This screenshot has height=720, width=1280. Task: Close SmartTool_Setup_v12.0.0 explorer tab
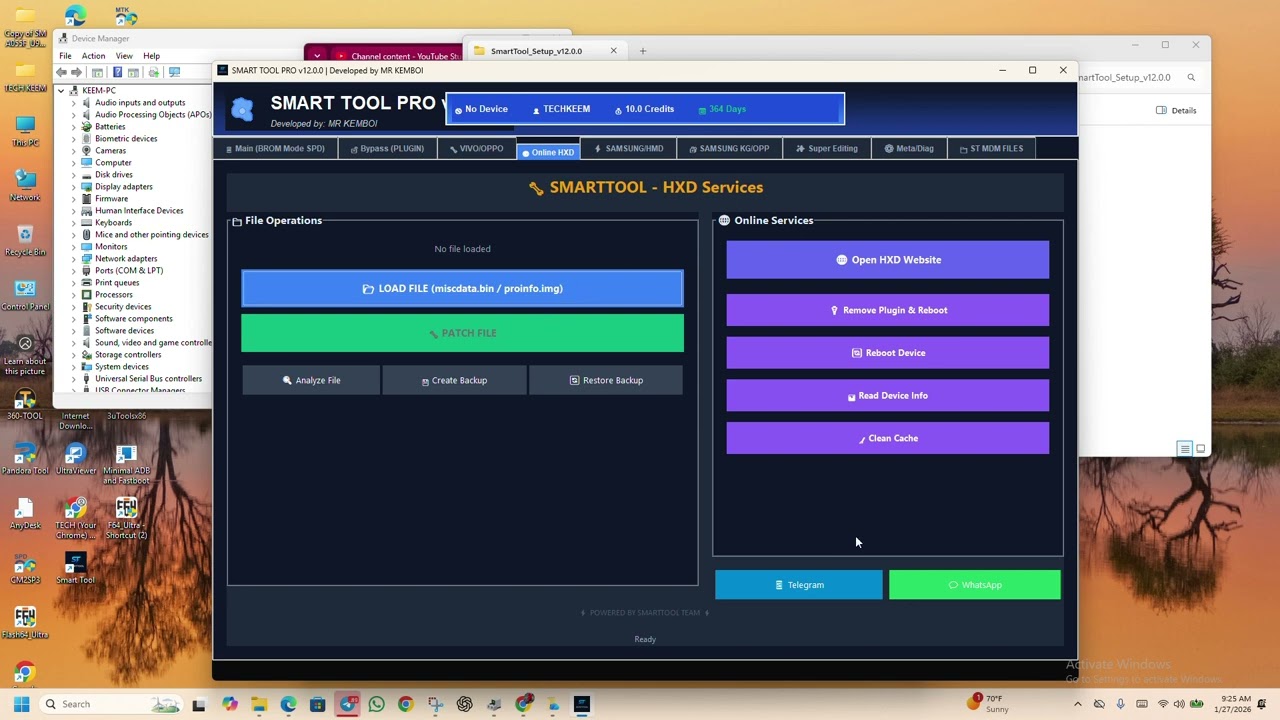(614, 51)
